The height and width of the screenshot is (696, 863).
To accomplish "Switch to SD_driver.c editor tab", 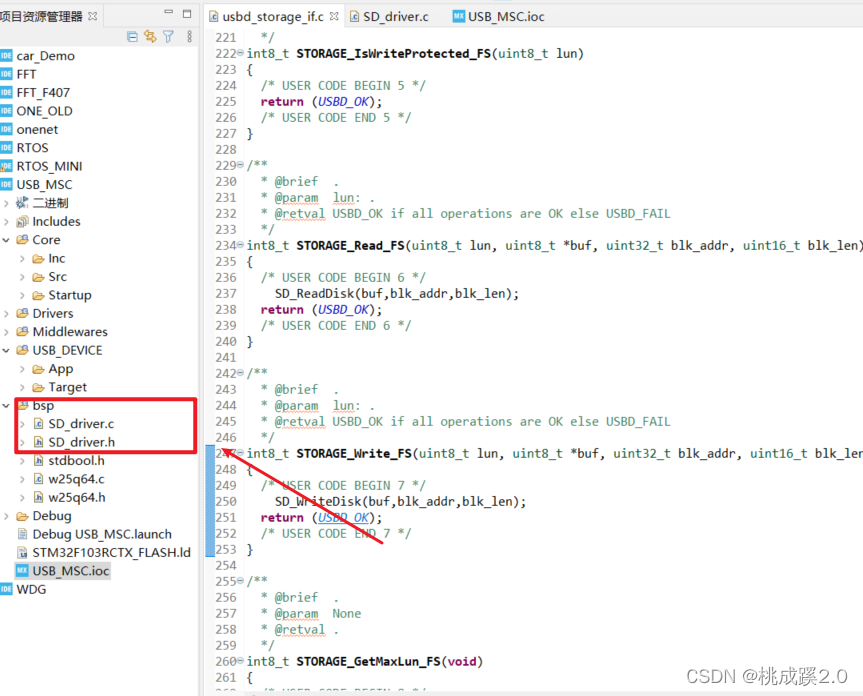I will [389, 17].
